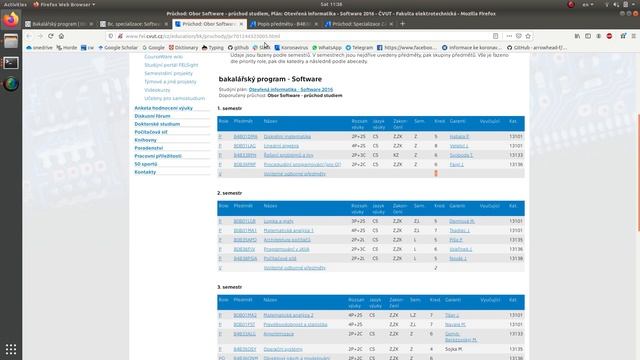Open the Koronavirus bookmark
This screenshot has width=640, height=360.
tap(291, 47)
